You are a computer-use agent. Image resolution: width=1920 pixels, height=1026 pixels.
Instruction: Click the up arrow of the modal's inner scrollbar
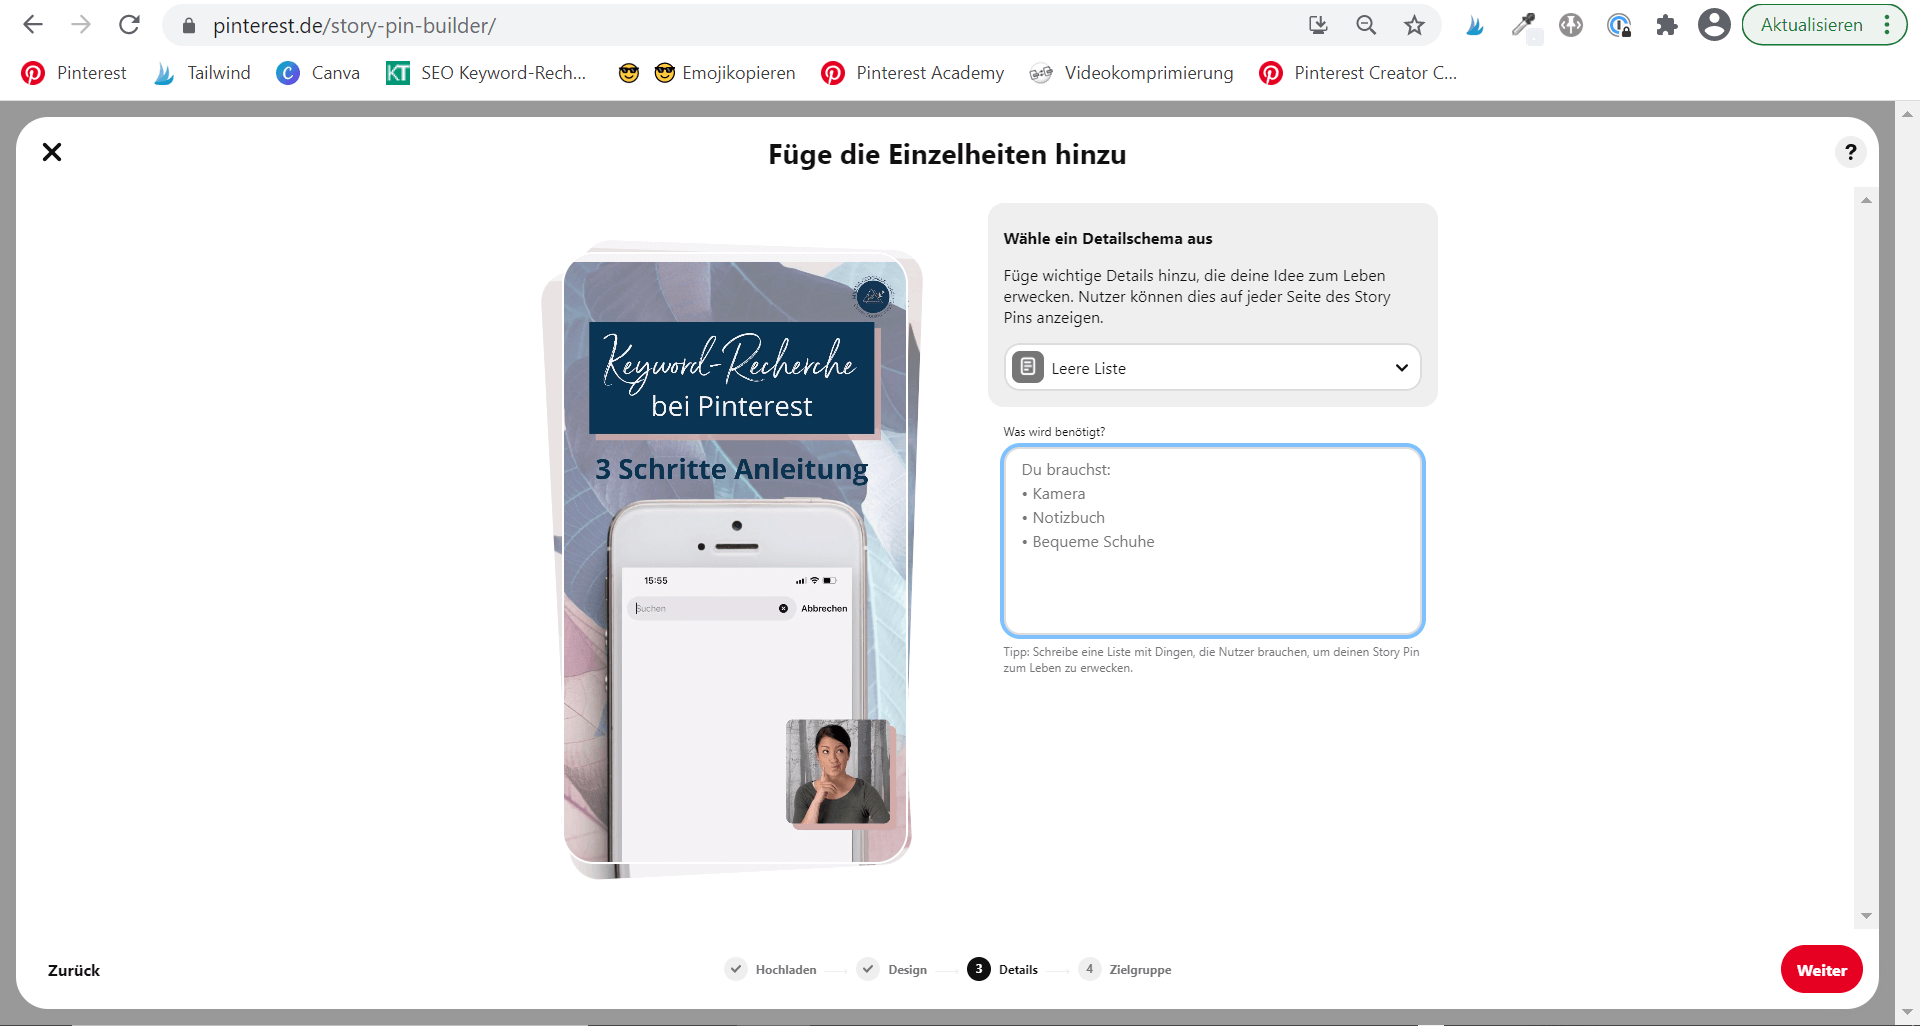click(1866, 201)
